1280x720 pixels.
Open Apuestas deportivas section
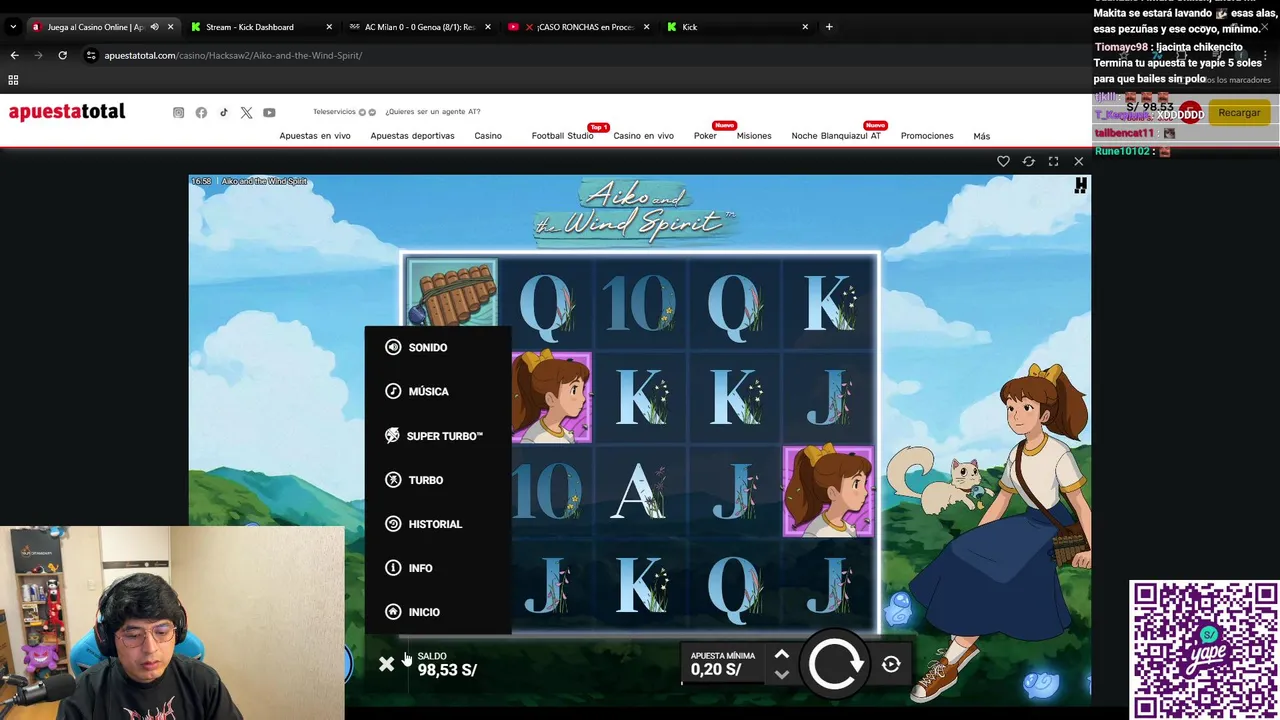tap(412, 136)
